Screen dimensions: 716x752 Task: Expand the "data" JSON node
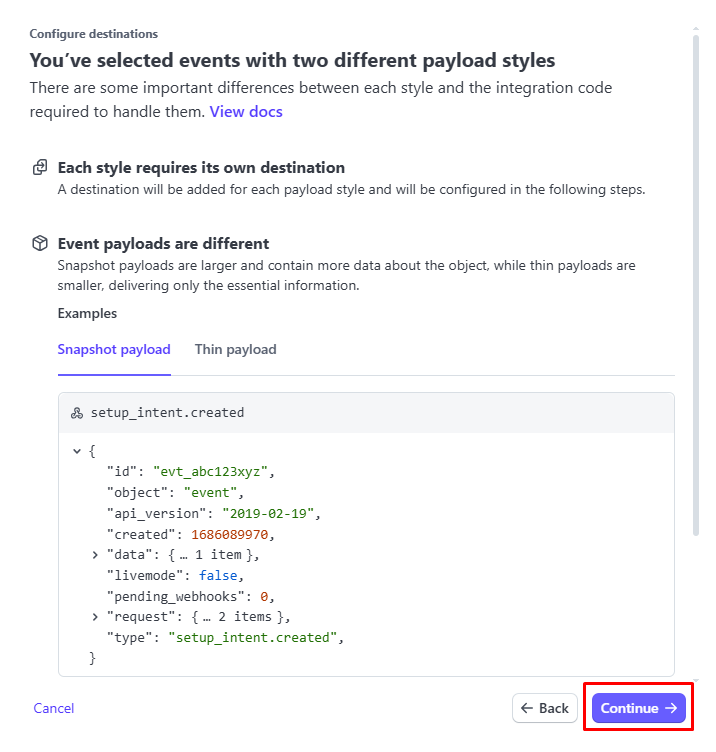96,554
